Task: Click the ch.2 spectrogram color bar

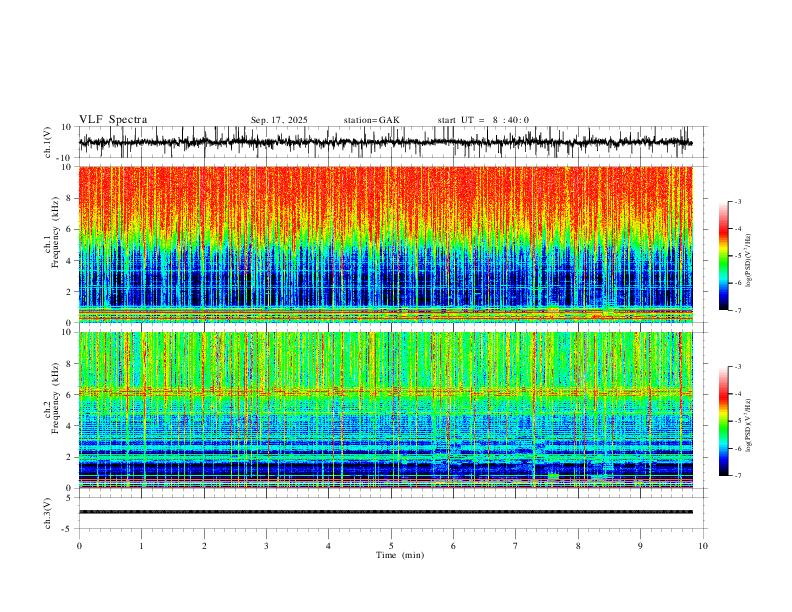Action: tap(723, 421)
